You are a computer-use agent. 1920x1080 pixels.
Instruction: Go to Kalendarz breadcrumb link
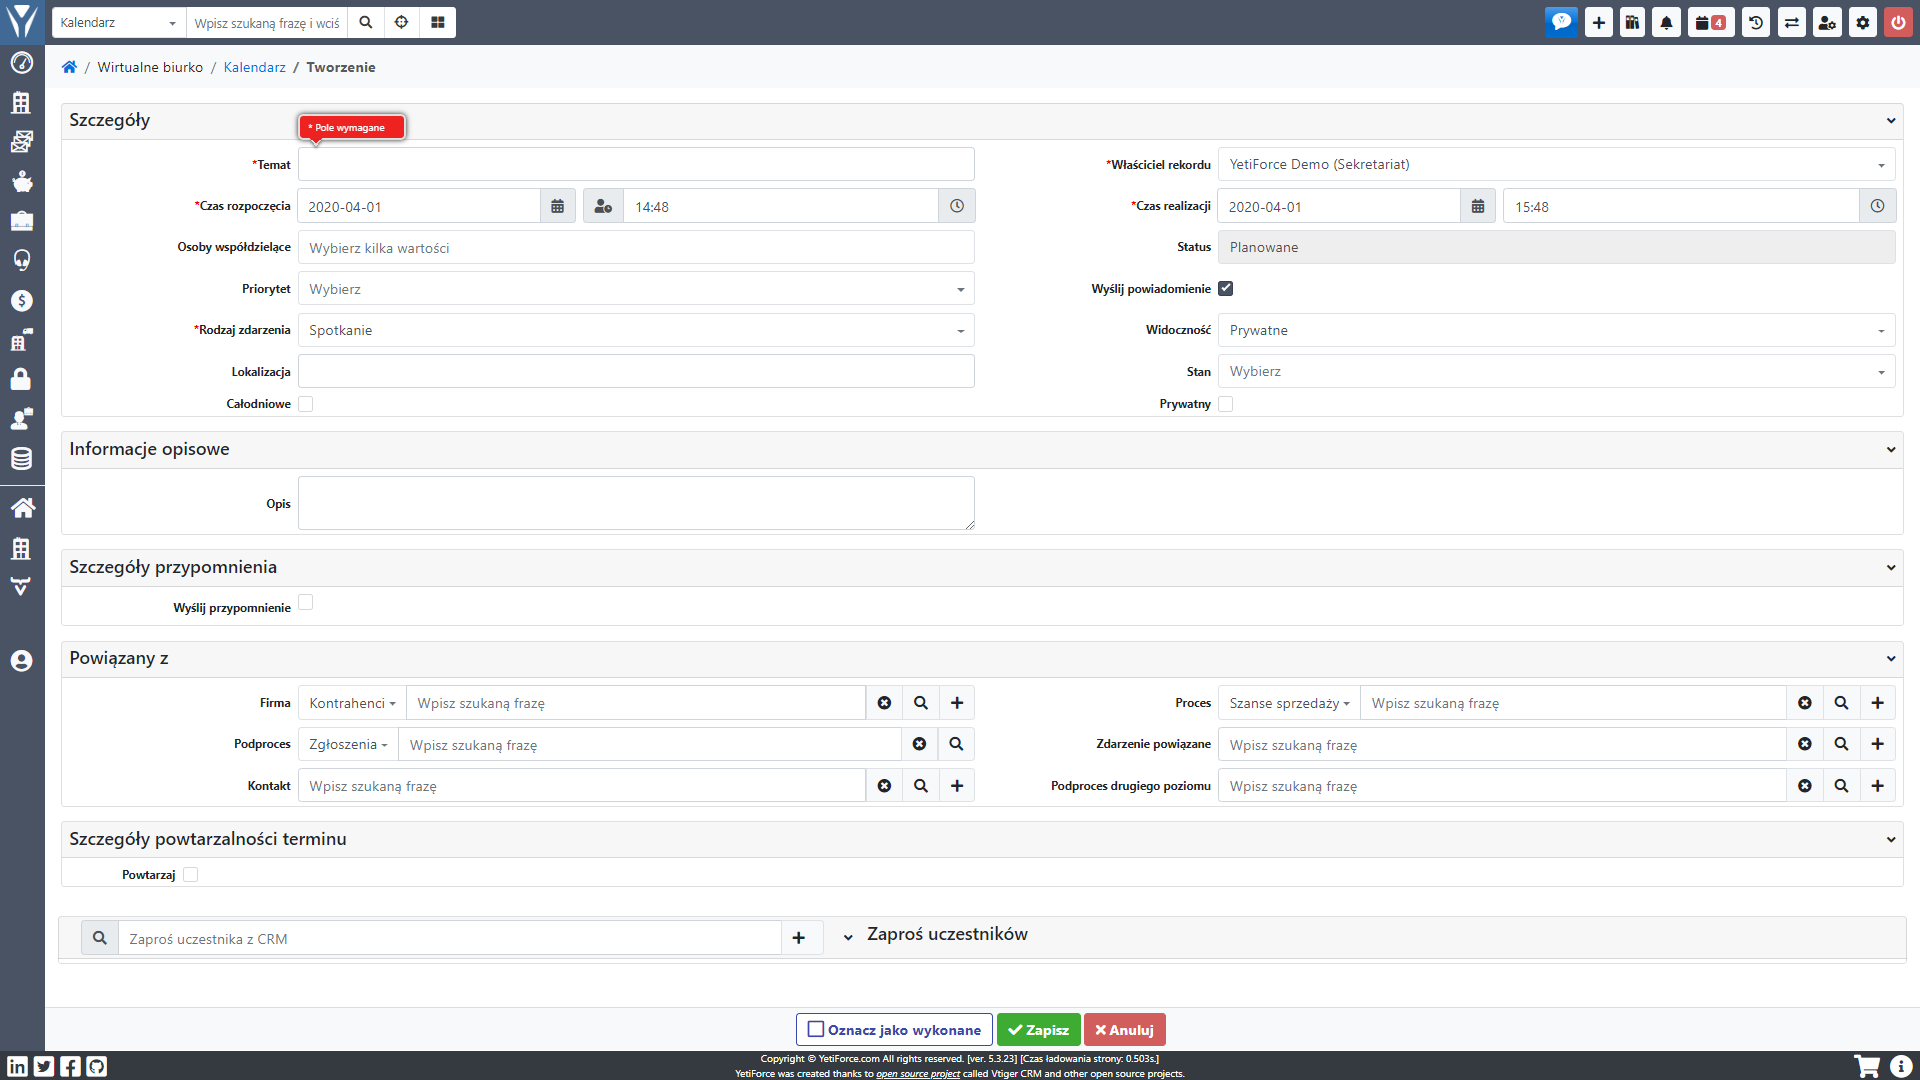tap(254, 67)
